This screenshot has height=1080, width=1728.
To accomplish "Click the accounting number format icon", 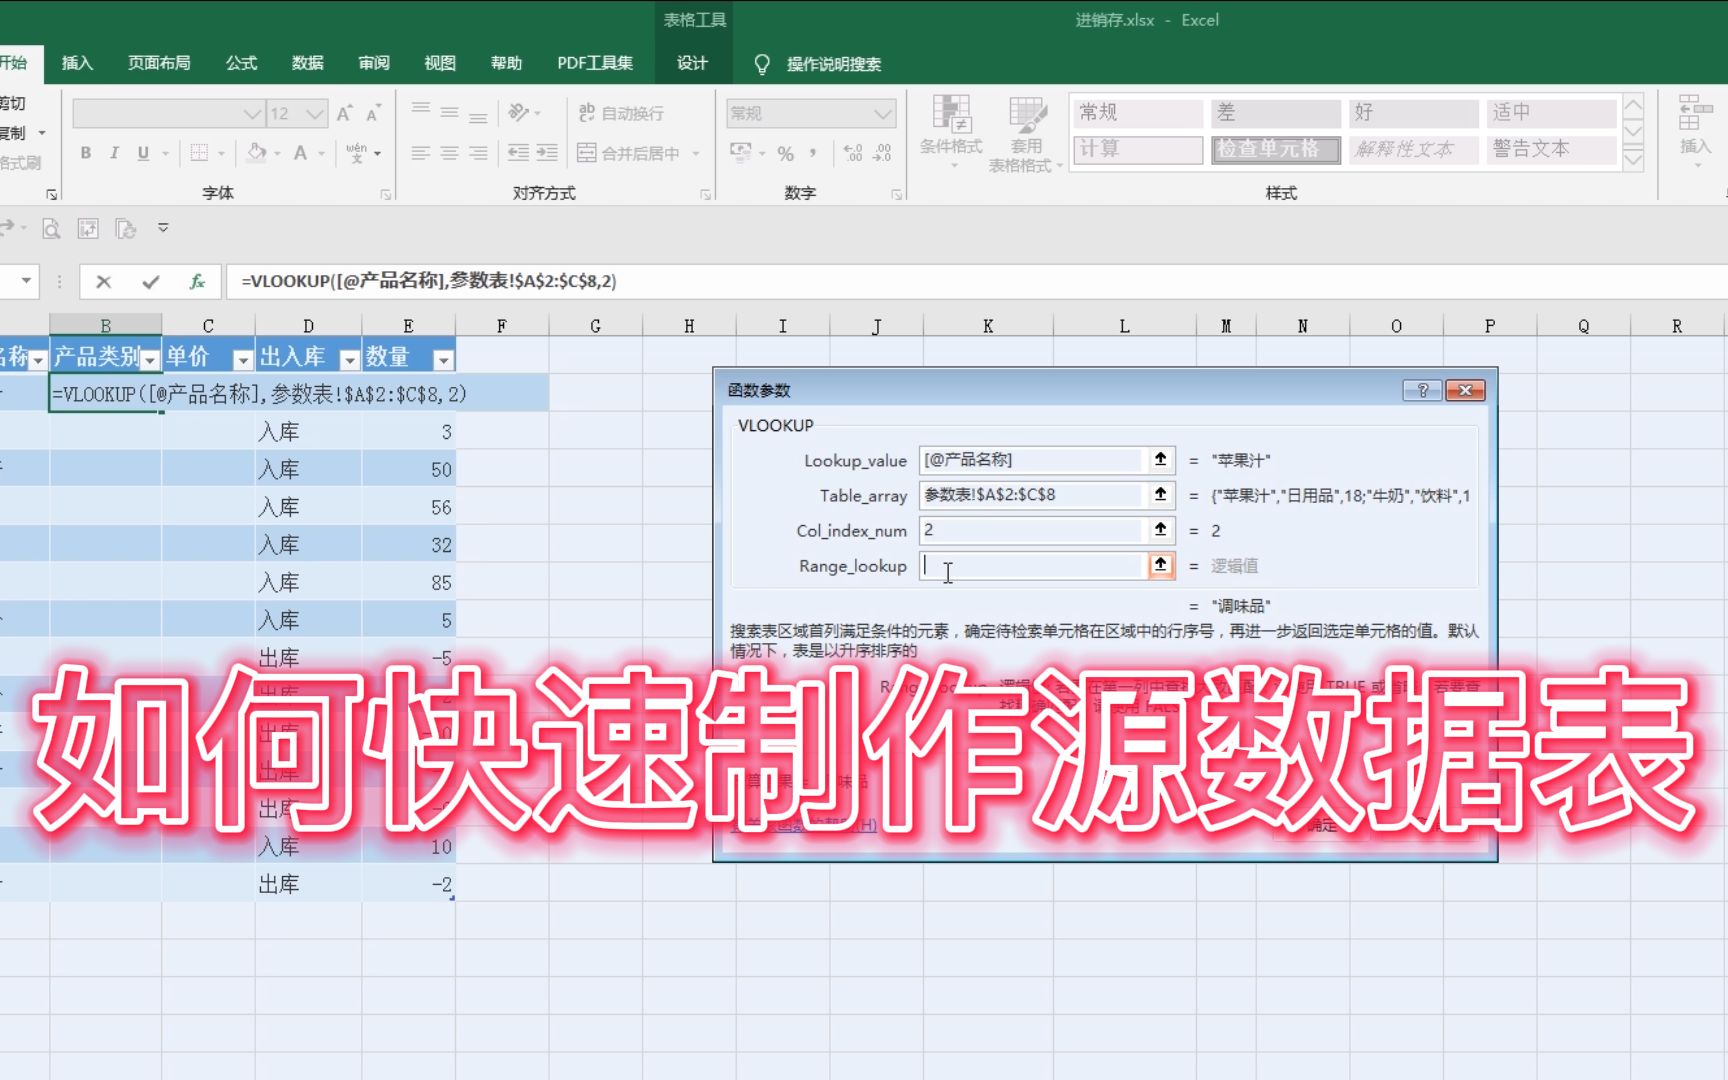I will coord(741,153).
